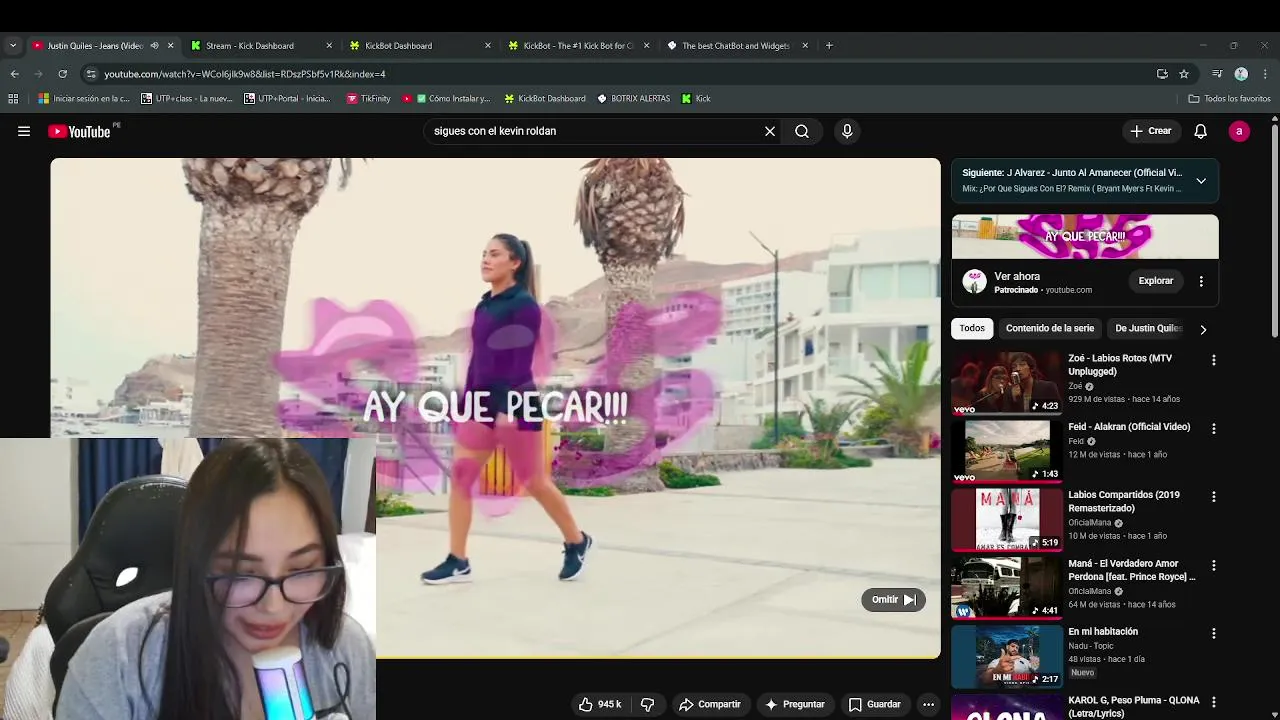Open the UTP+Portal bookmark

coord(287,98)
